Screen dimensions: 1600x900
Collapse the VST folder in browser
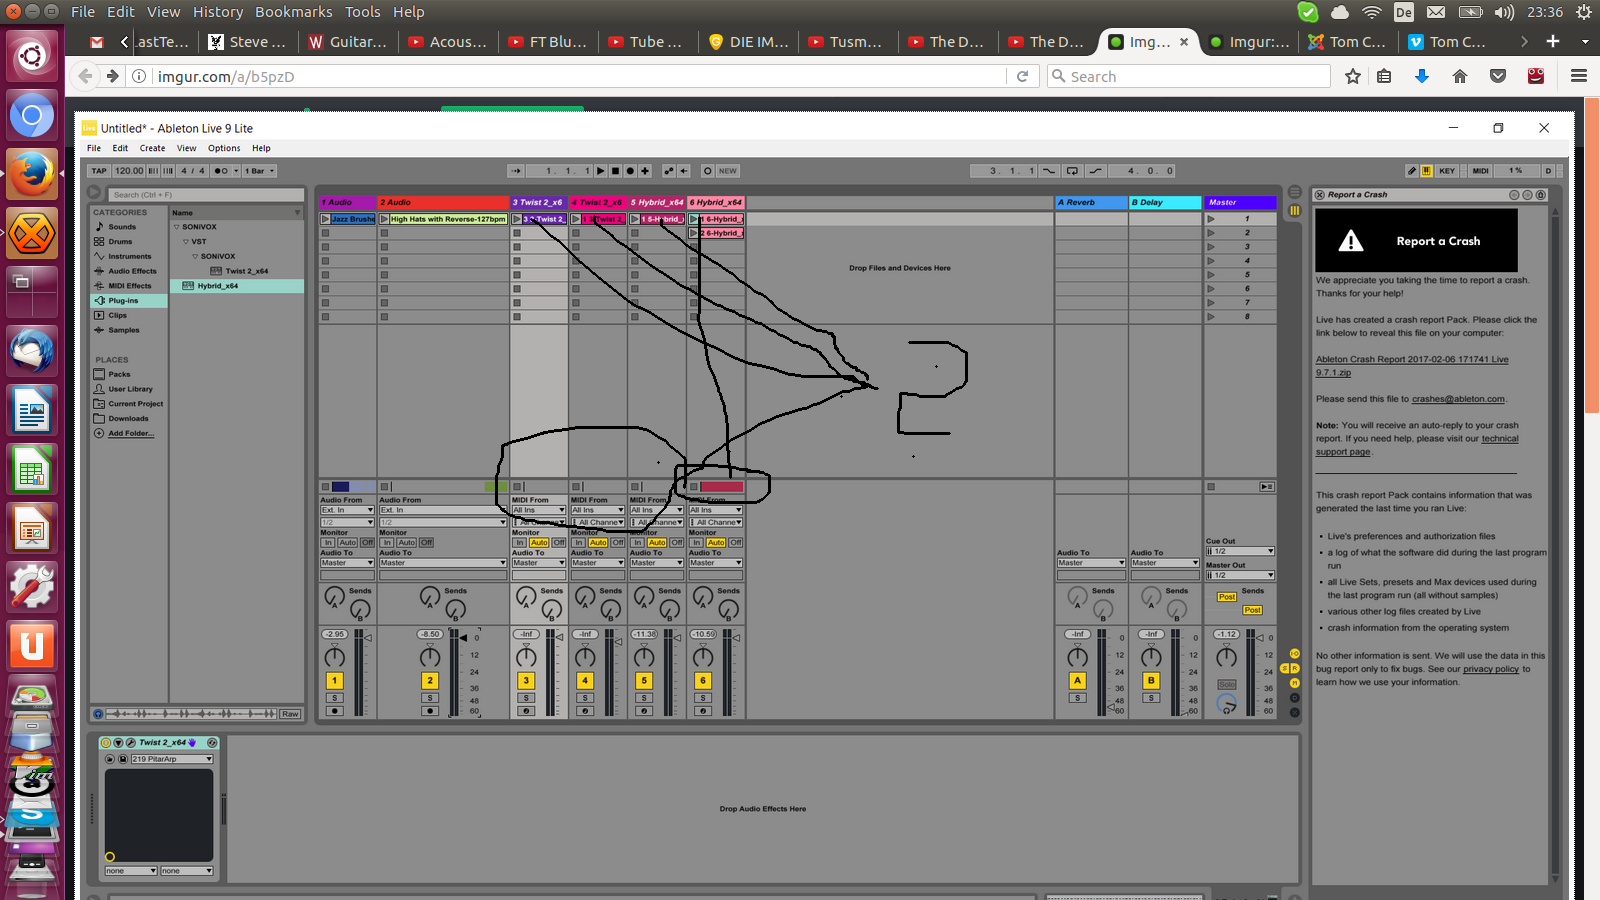click(186, 242)
